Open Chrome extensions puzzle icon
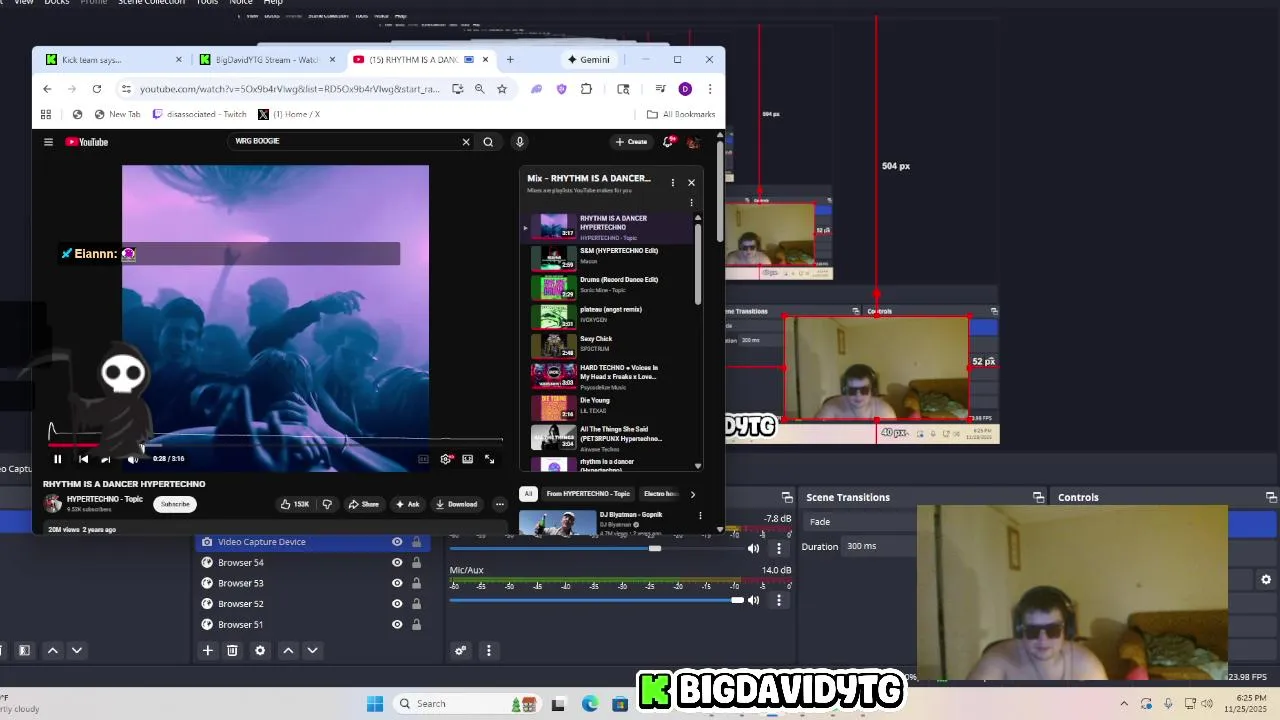Viewport: 1280px width, 720px height. pyautogui.click(x=586, y=89)
